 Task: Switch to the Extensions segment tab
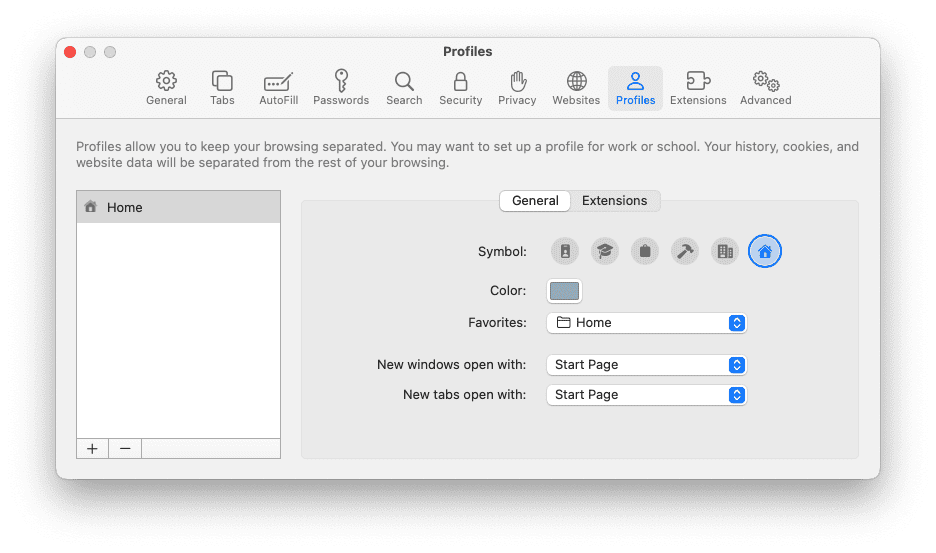coord(614,201)
